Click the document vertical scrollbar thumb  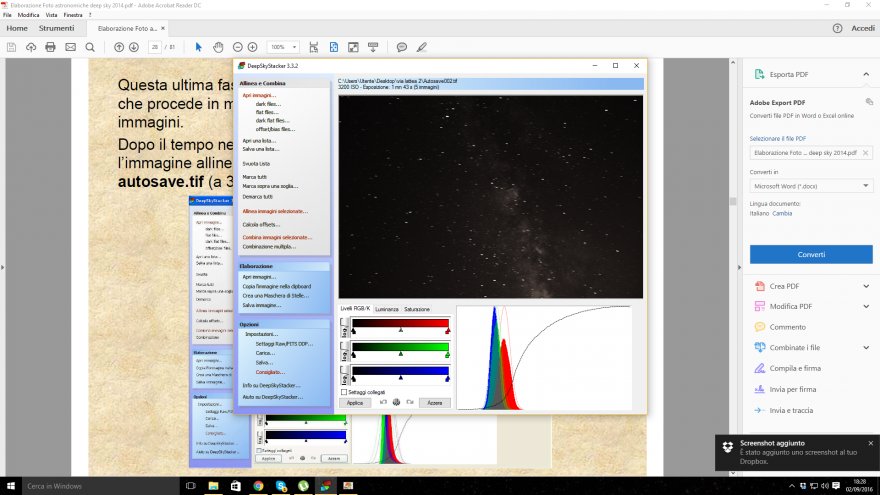click(732, 201)
